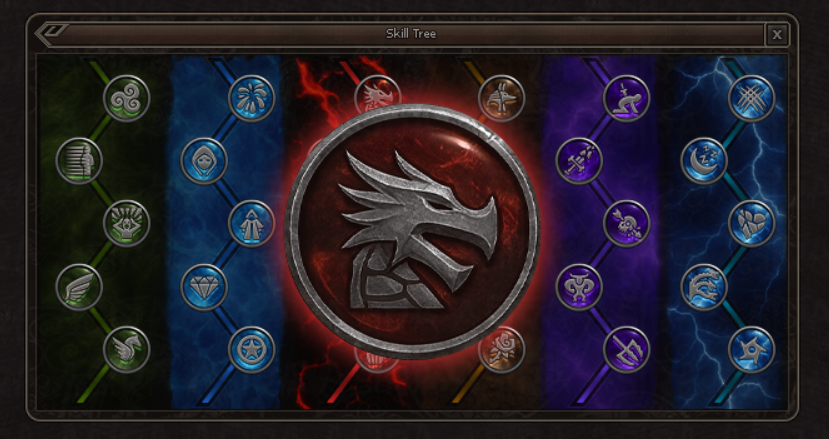Select the purple crossed scythes skill

coord(627,350)
